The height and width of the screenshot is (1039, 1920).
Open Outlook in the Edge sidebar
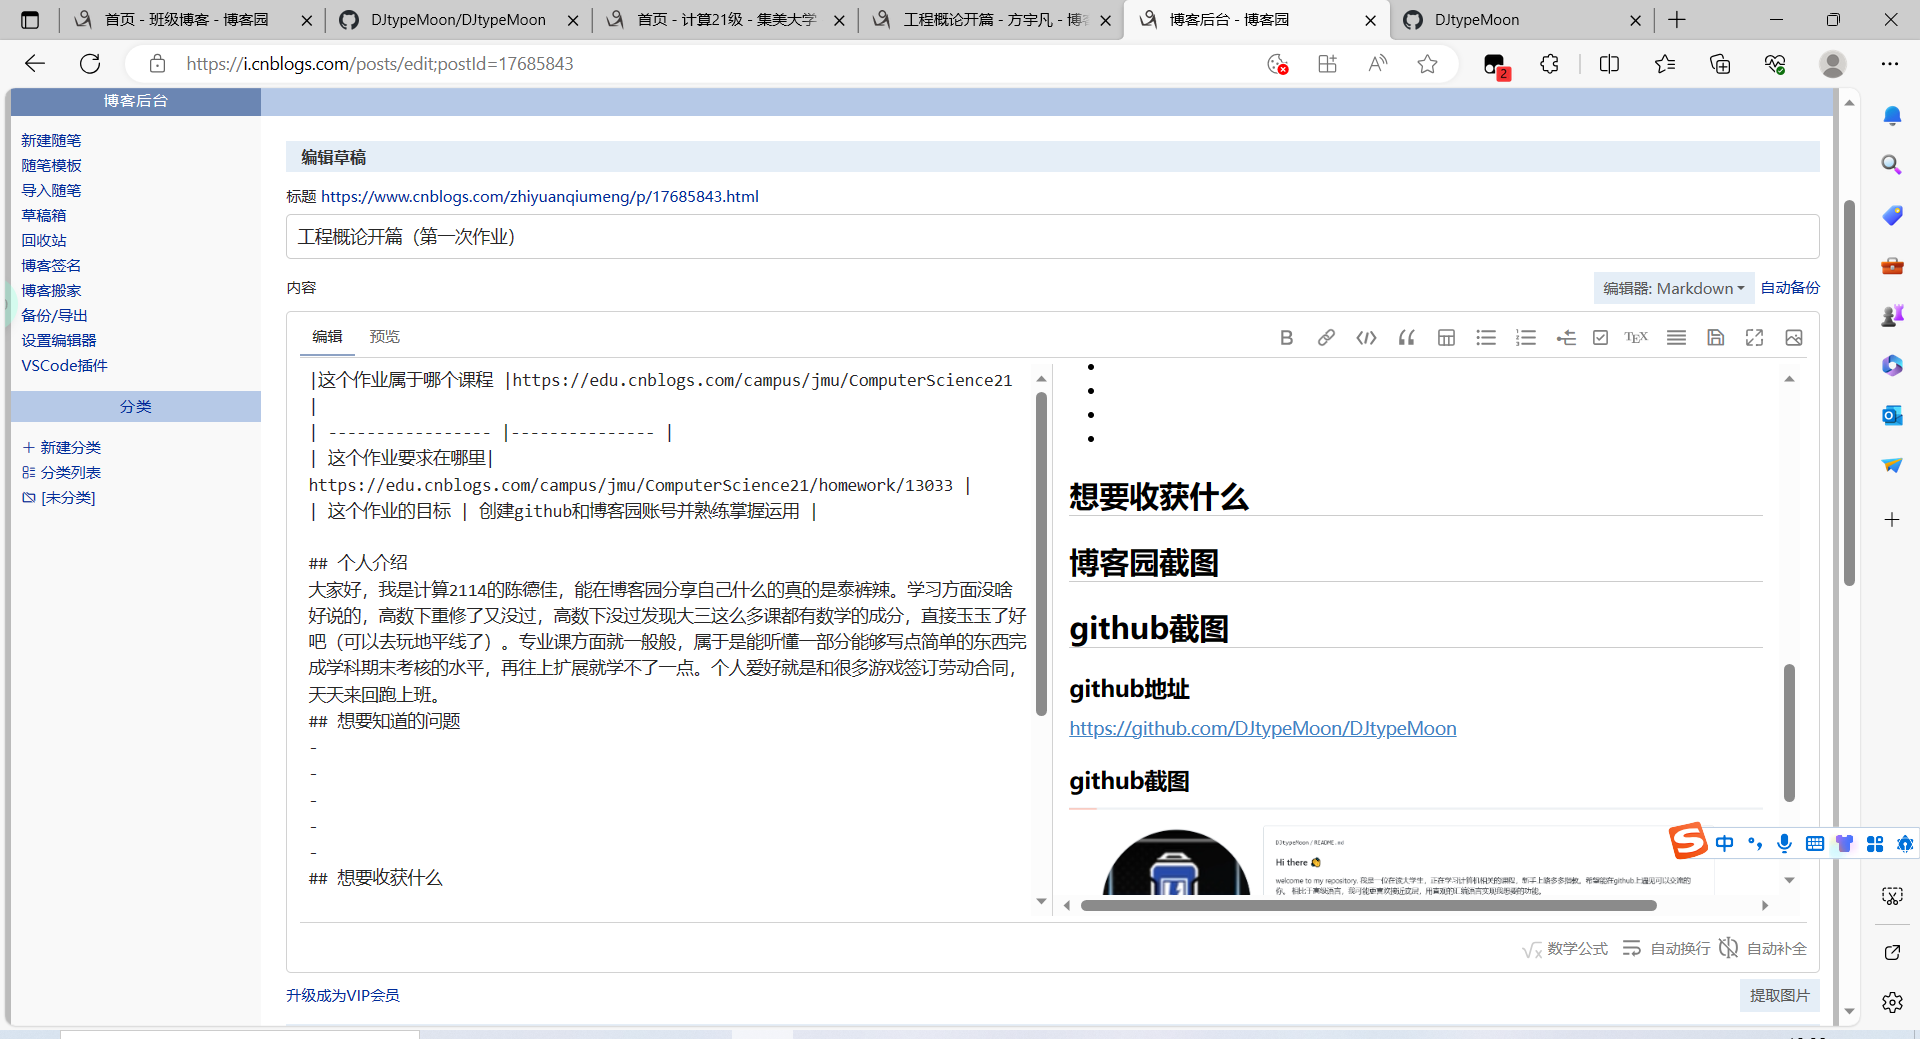(x=1891, y=415)
